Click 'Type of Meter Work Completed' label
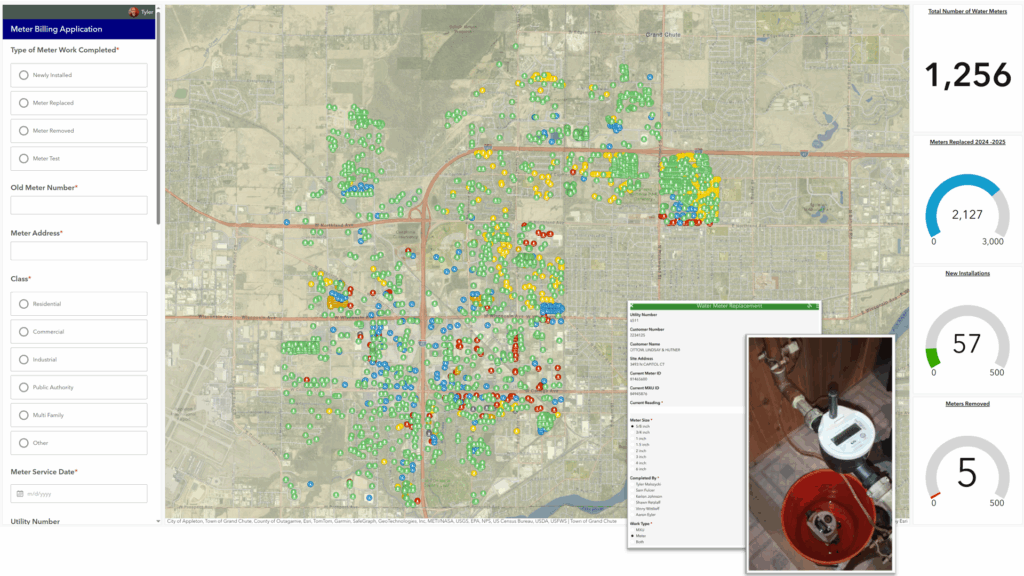Viewport: 1024px width, 576px height. click(64, 50)
